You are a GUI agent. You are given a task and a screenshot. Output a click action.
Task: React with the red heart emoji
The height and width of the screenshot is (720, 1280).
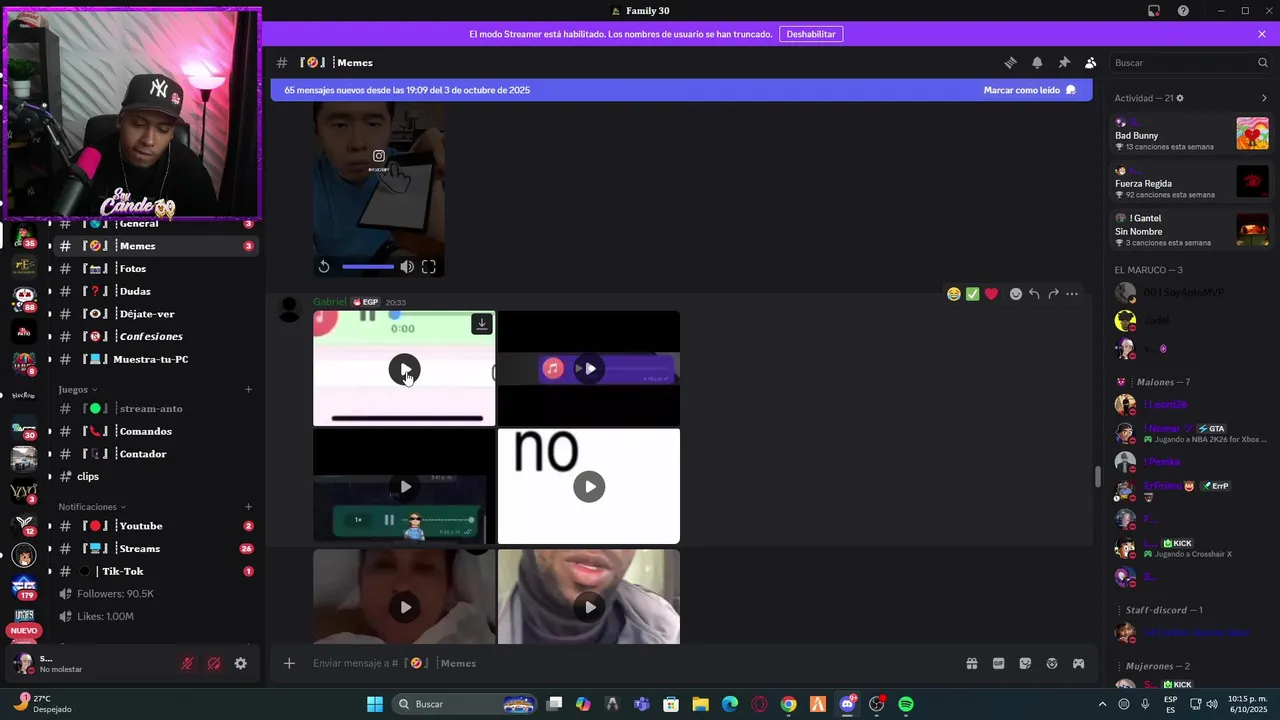(x=991, y=294)
